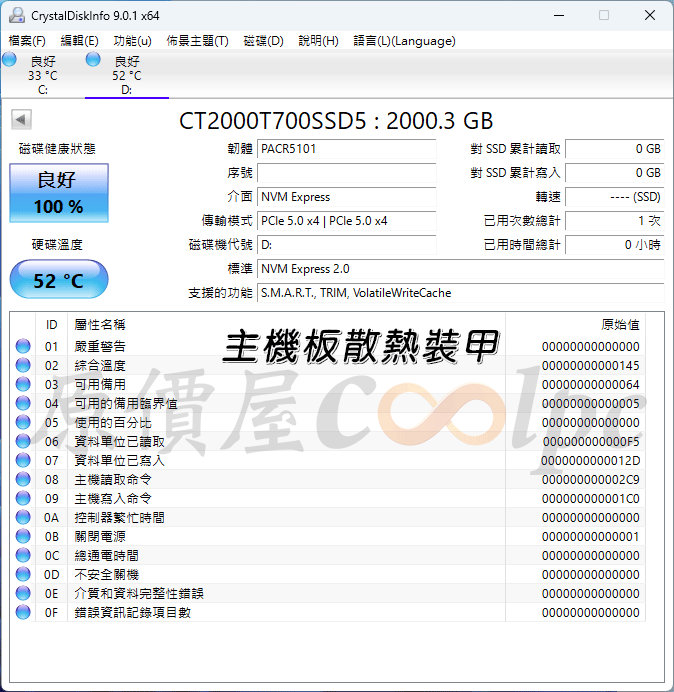
Task: Close the CrystalDiskInfo window
Action: pos(650,15)
